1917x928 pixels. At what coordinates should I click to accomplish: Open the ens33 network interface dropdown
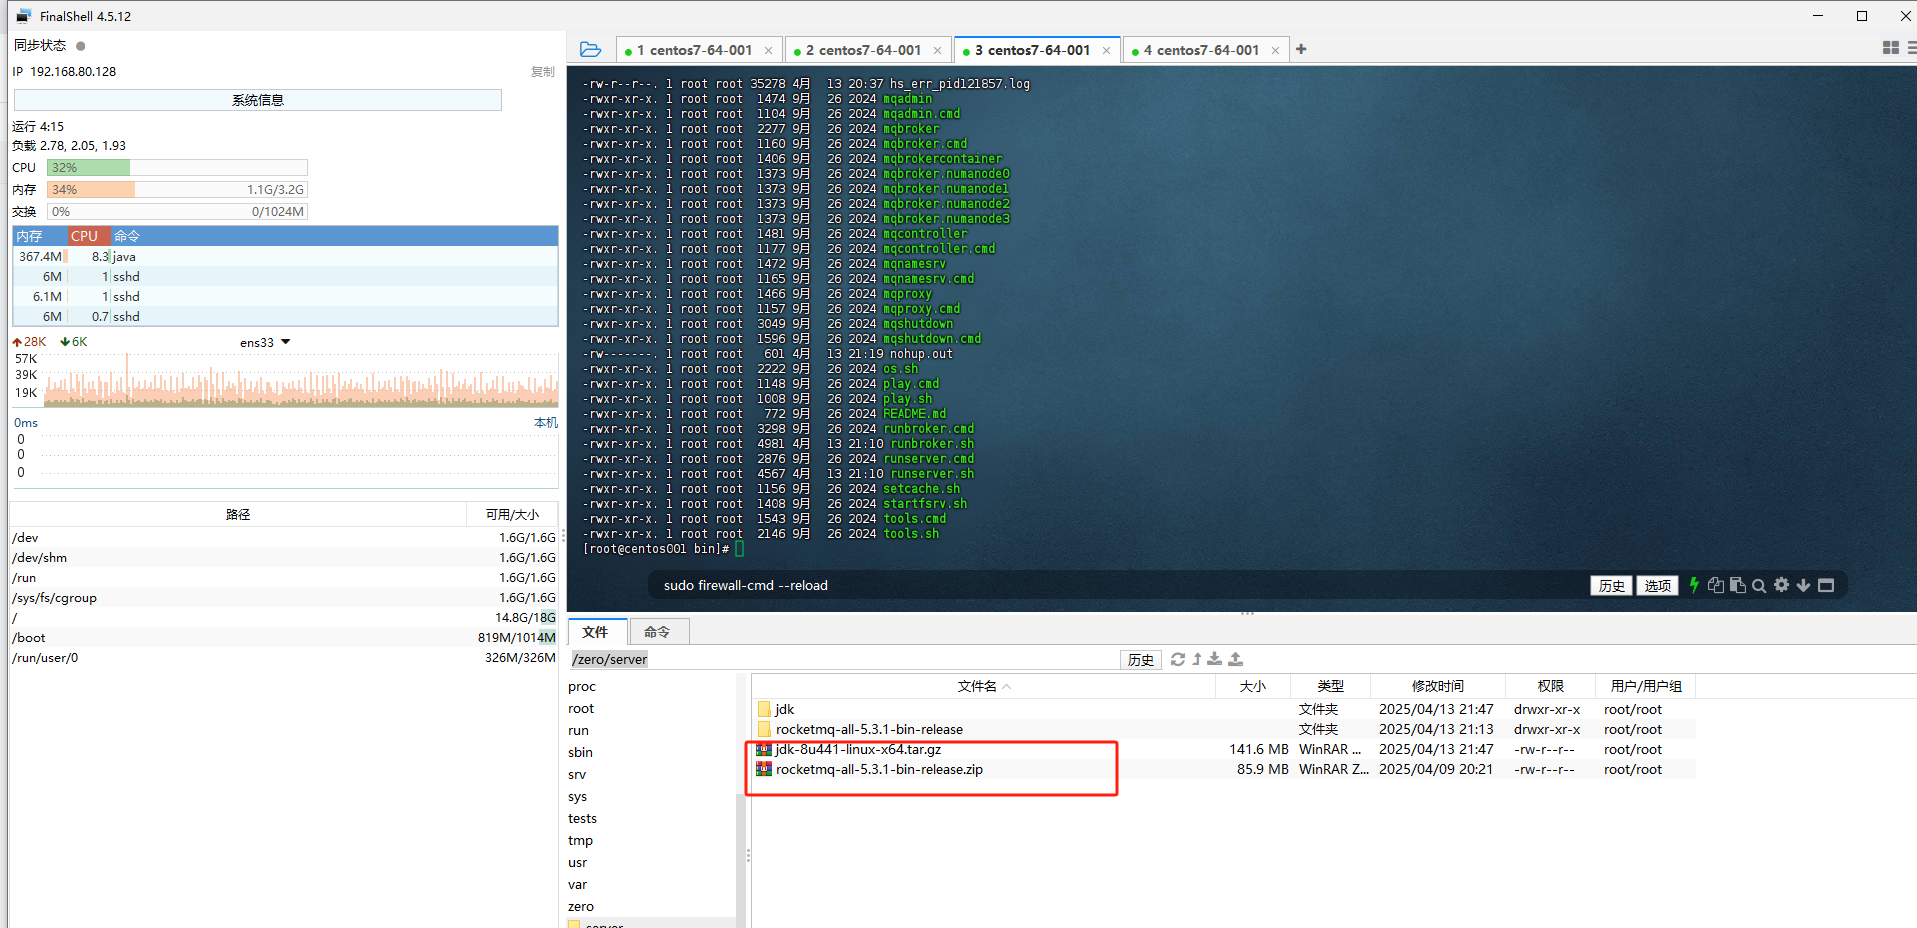[x=265, y=342]
